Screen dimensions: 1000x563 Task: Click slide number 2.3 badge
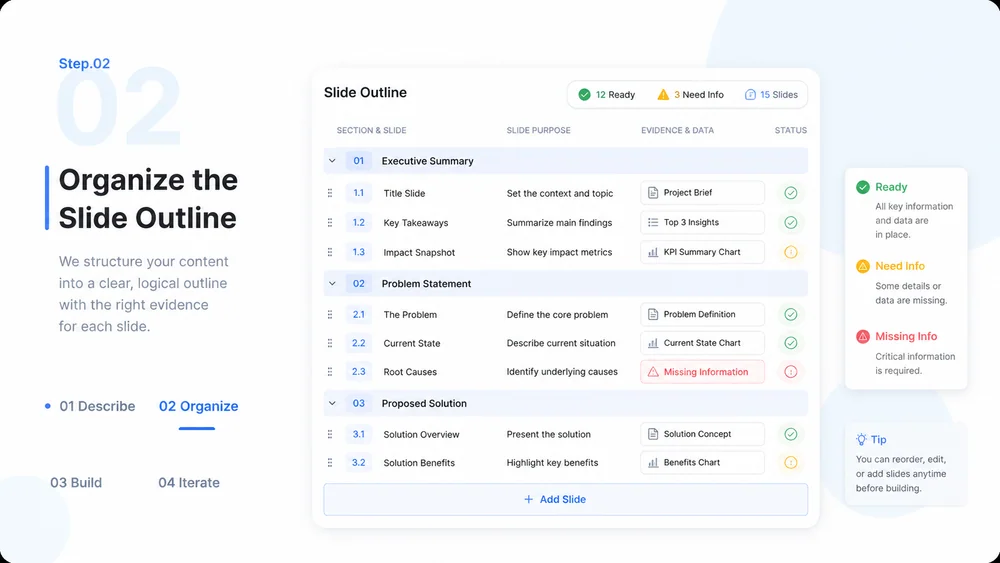(358, 372)
